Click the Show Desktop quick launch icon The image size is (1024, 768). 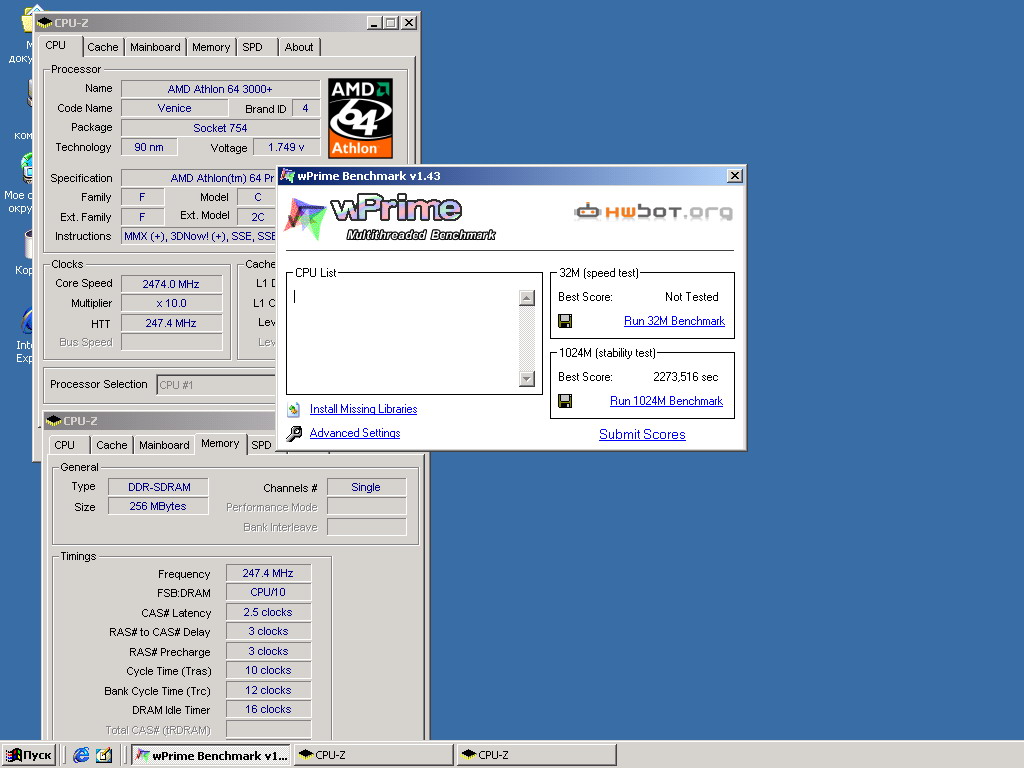[104, 755]
